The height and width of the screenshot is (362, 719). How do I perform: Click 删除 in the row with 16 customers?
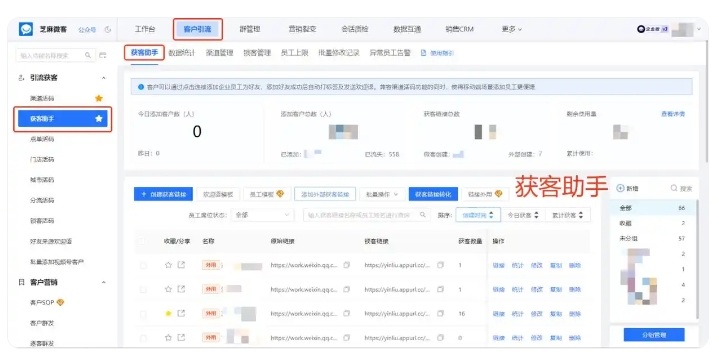tap(575, 314)
